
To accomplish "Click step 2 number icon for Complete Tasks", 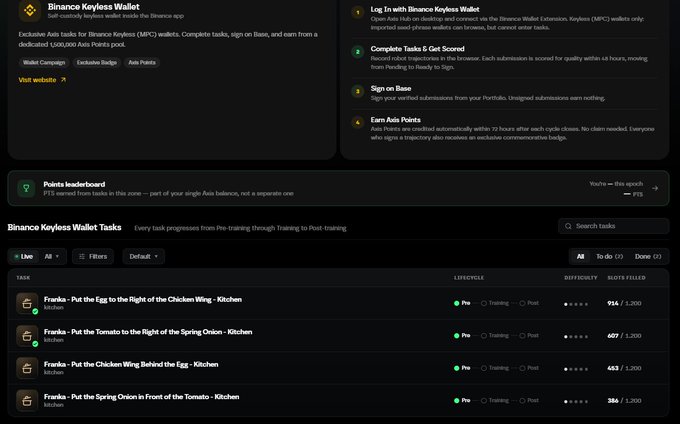I will (x=358, y=52).
